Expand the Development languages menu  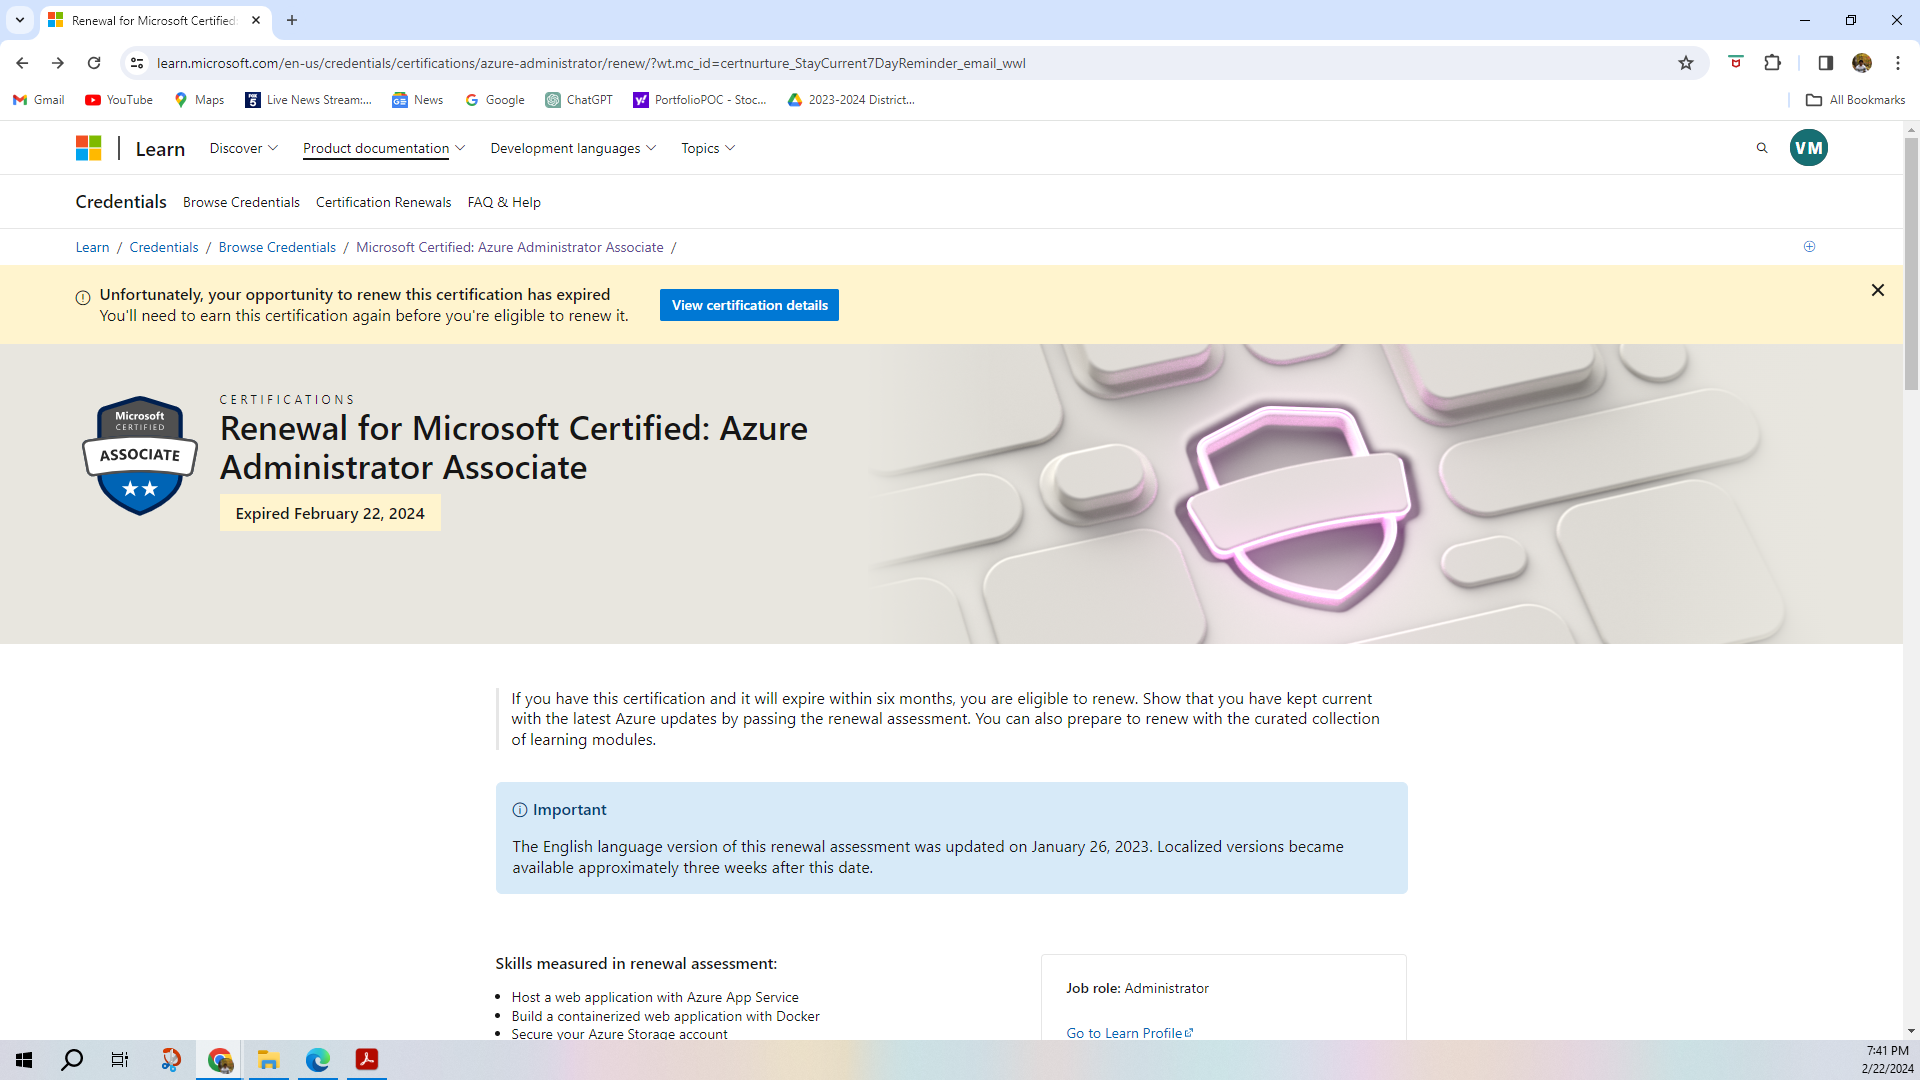(x=572, y=147)
